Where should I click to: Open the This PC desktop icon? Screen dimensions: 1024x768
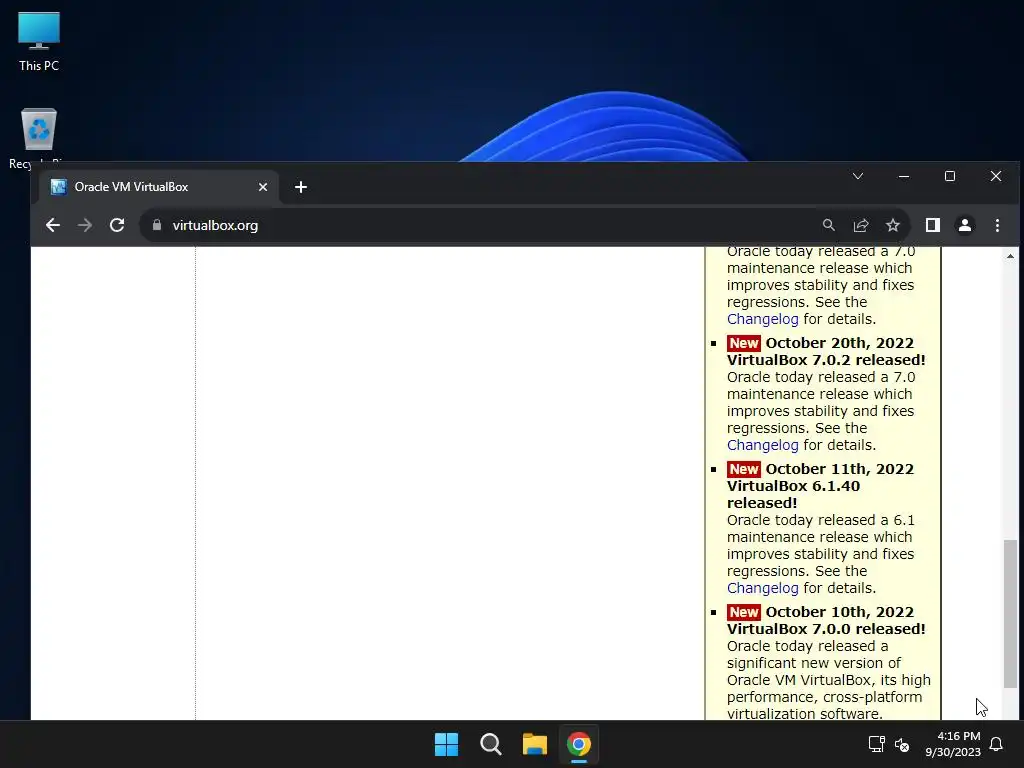pyautogui.click(x=39, y=42)
